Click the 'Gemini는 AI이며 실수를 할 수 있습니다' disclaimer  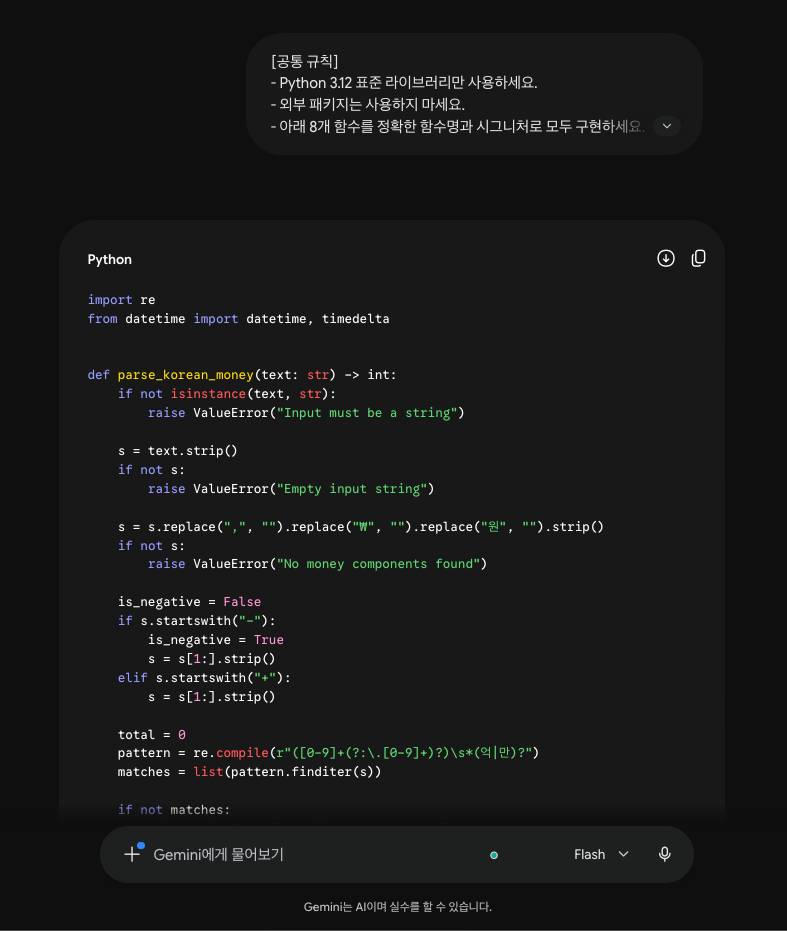click(397, 907)
